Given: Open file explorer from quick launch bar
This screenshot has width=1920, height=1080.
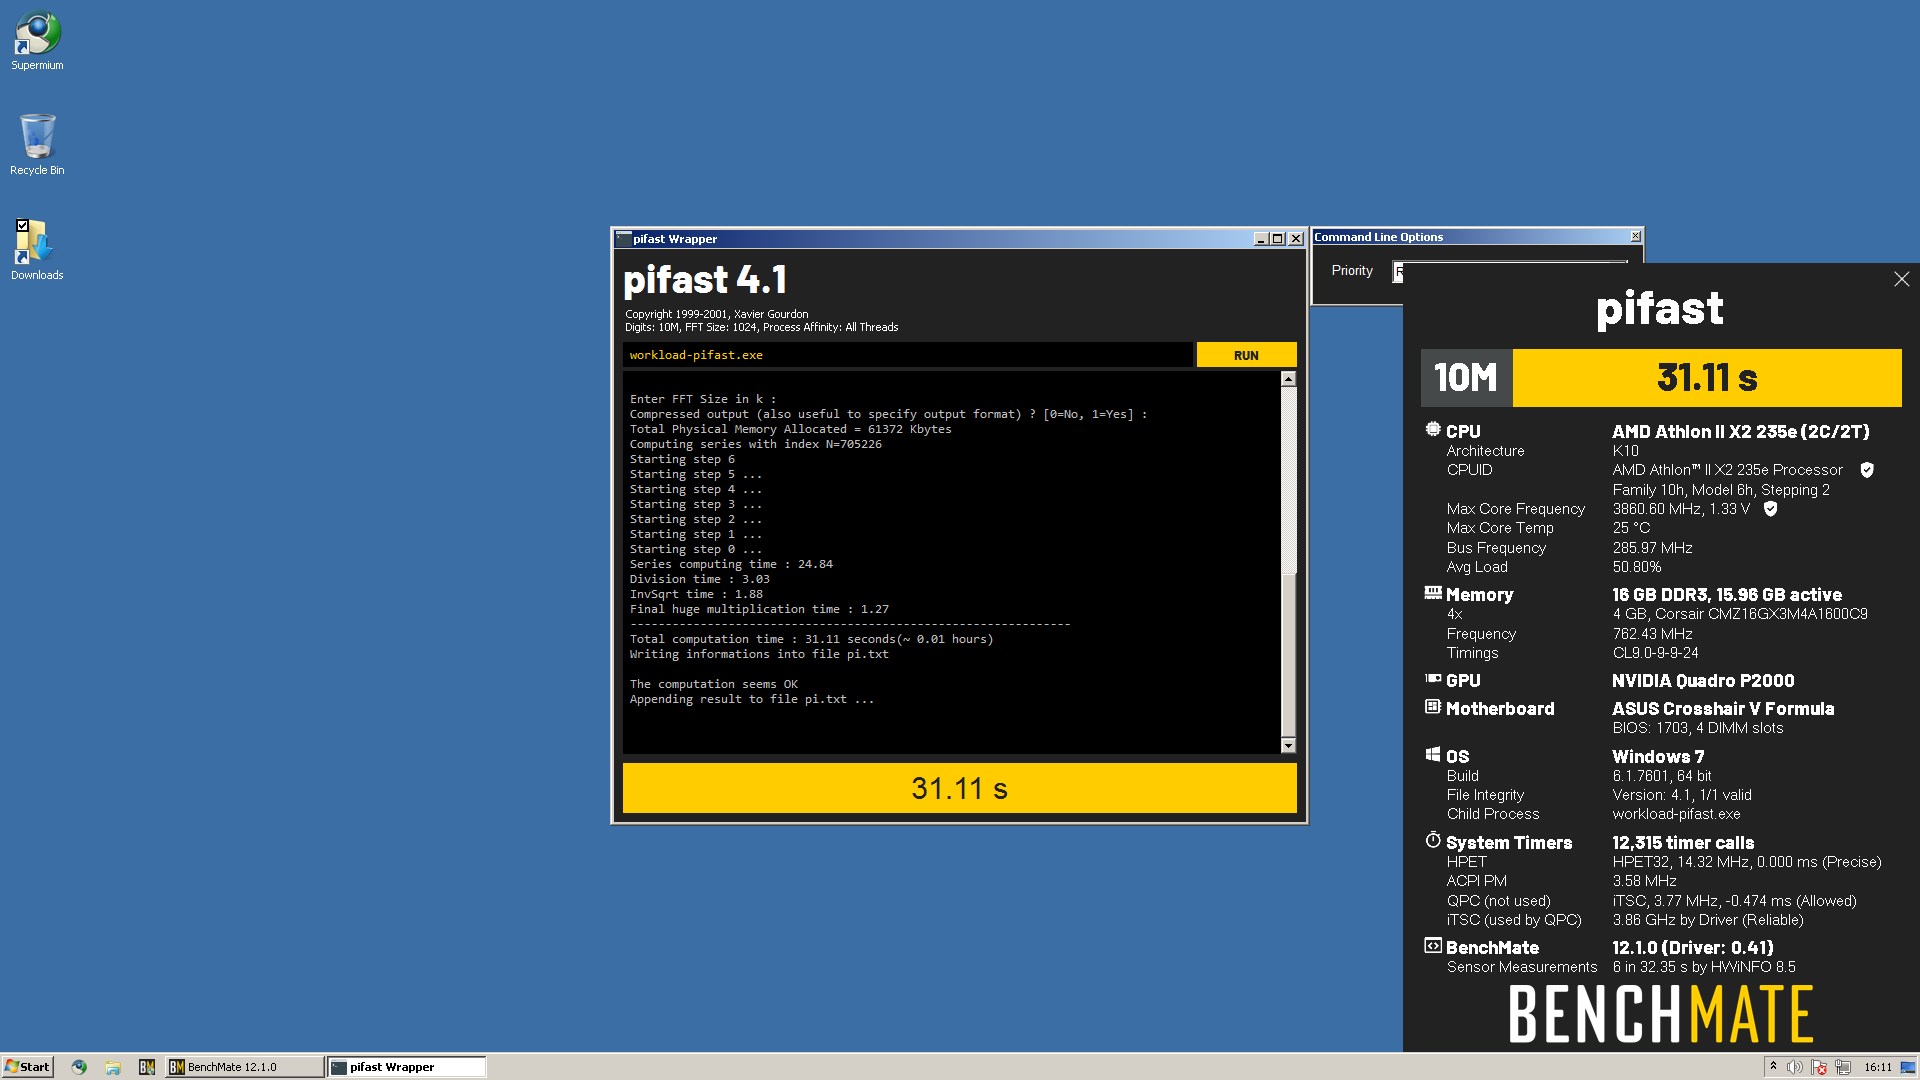Looking at the screenshot, I should (113, 1067).
